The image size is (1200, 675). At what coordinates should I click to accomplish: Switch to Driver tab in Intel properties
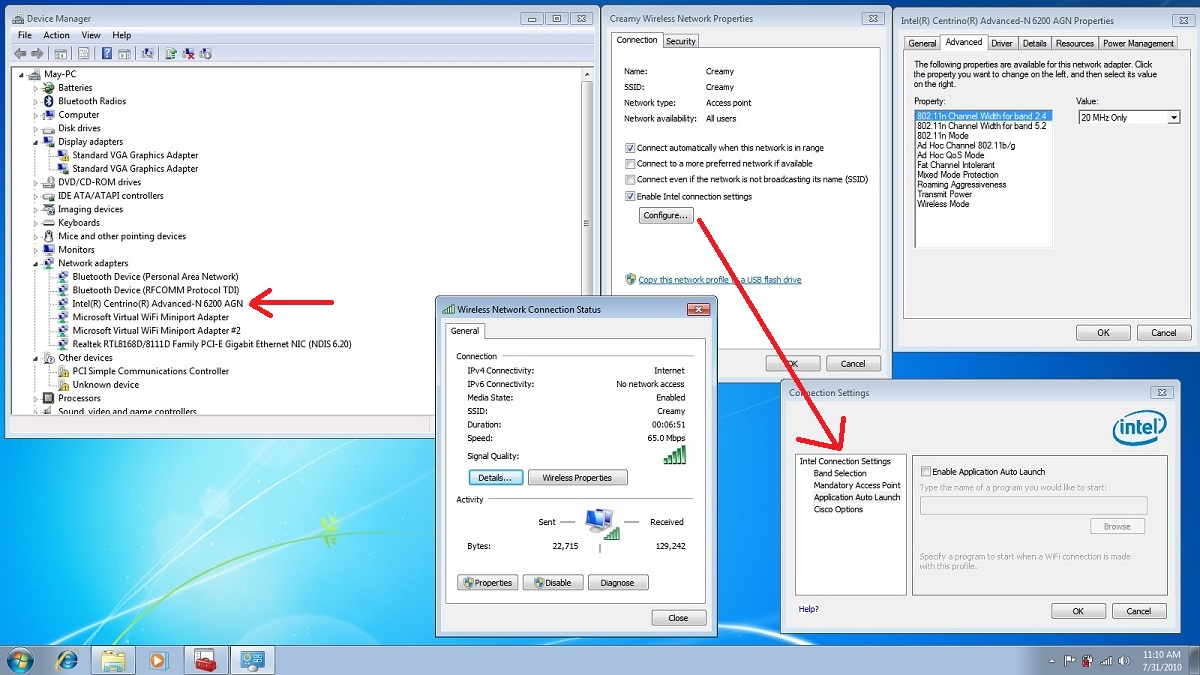[x=1003, y=43]
